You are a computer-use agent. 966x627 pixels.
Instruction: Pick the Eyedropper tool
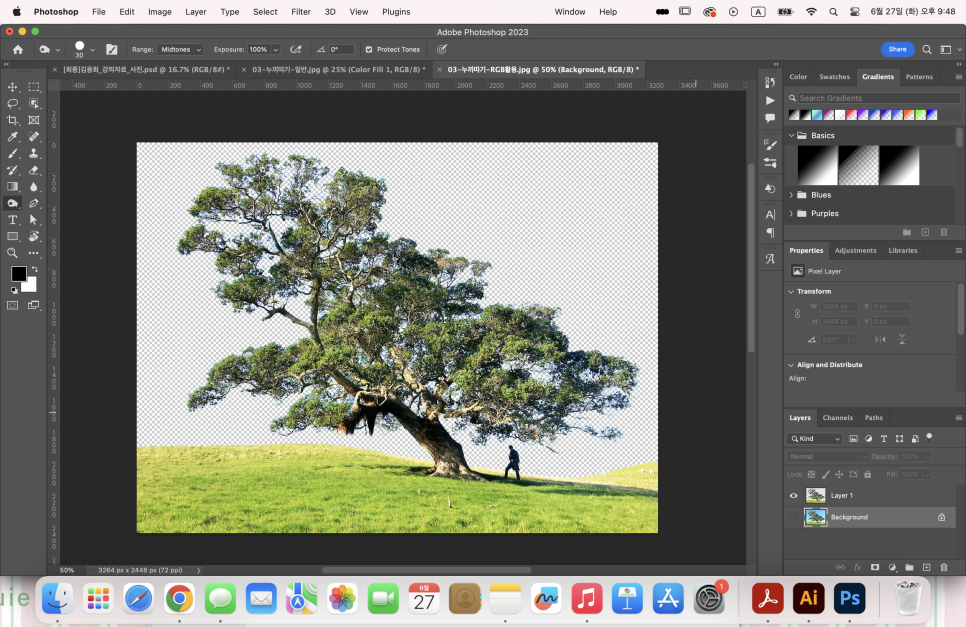pyautogui.click(x=13, y=137)
